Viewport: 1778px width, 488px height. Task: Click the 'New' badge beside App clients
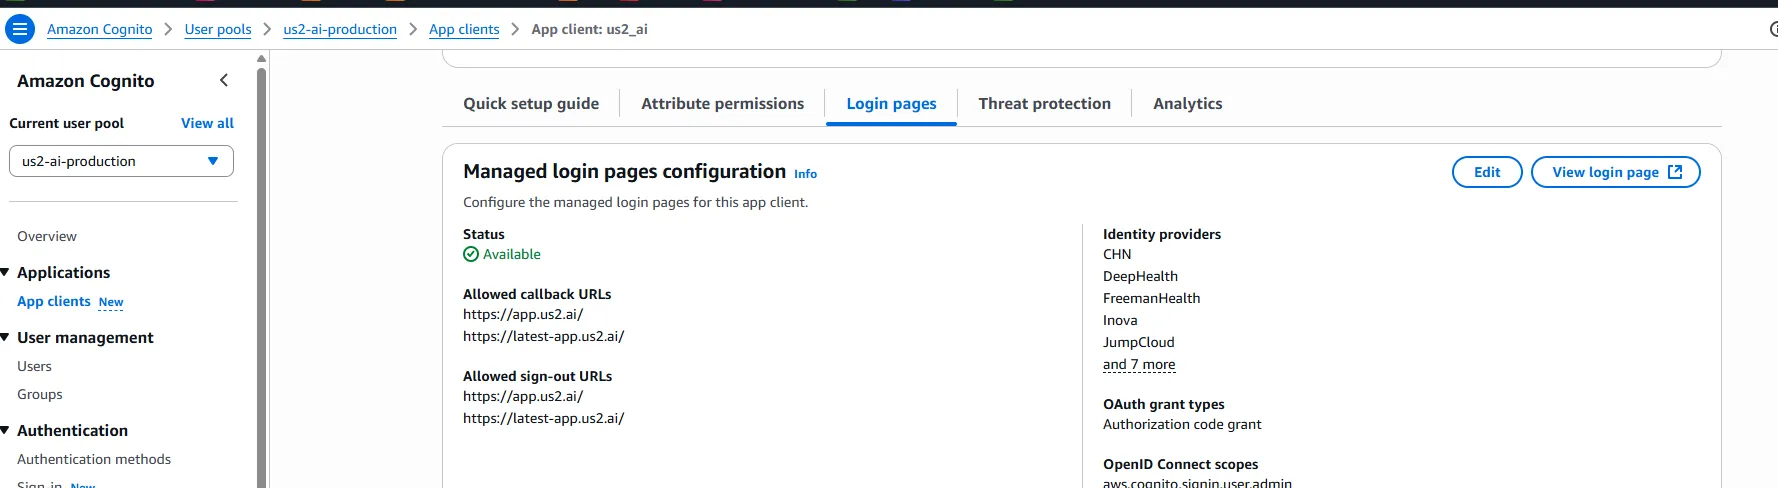[111, 302]
